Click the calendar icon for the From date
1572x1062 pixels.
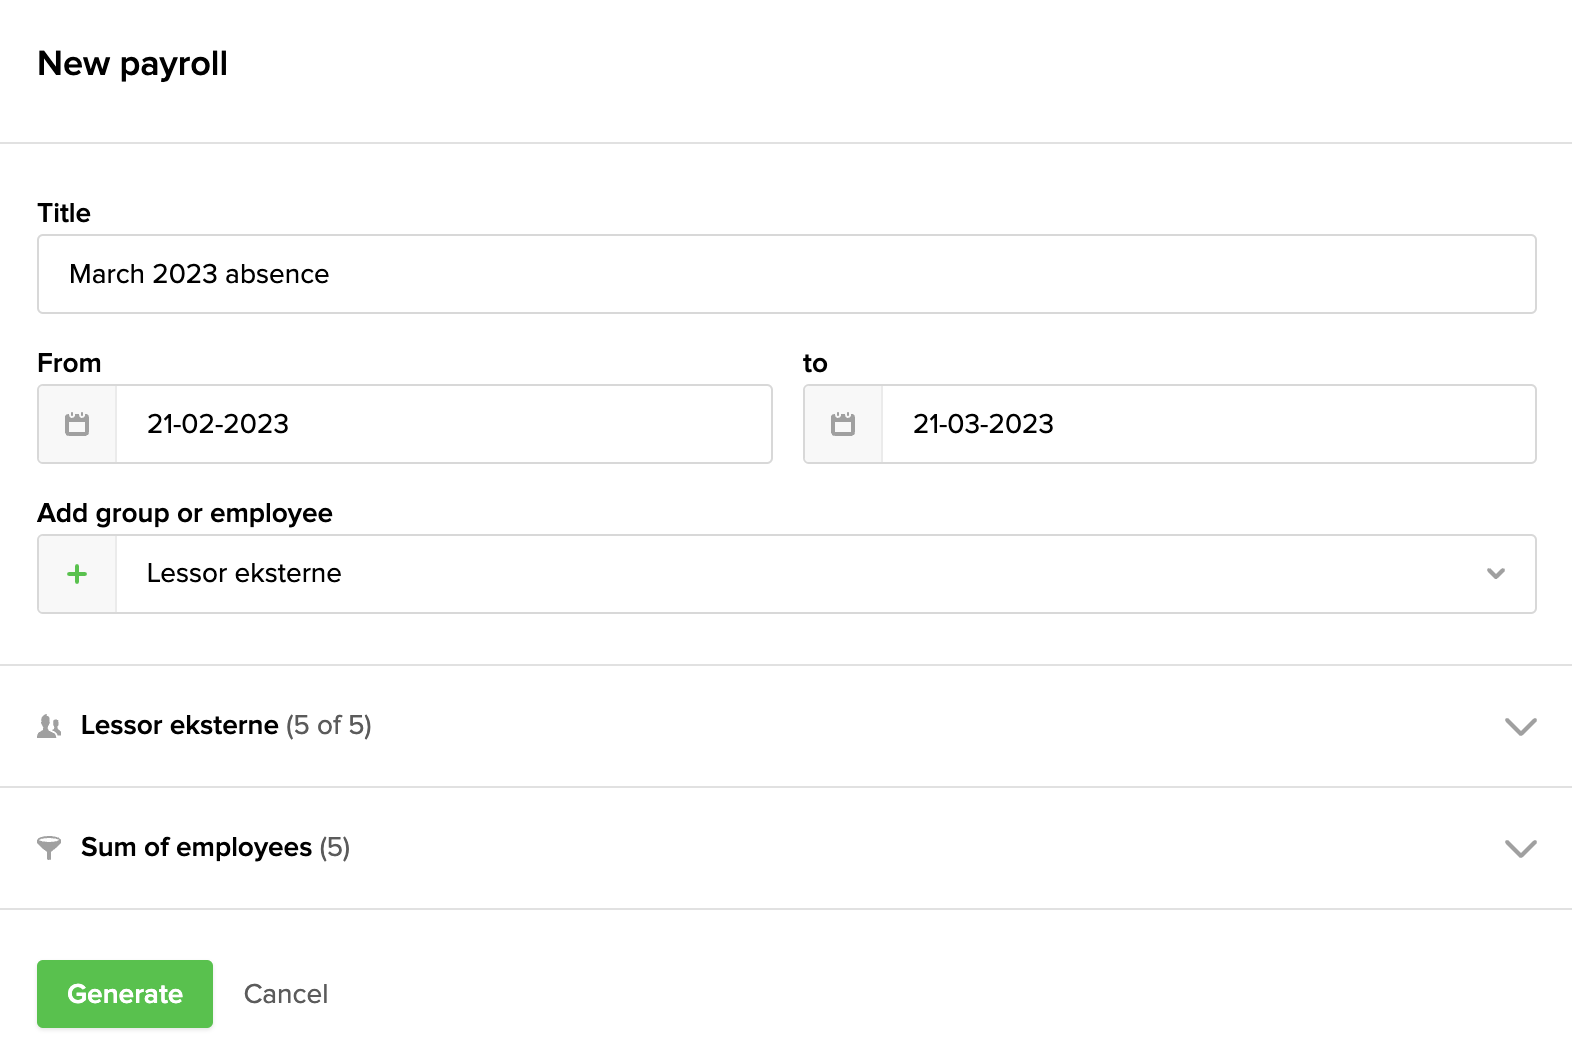click(76, 424)
